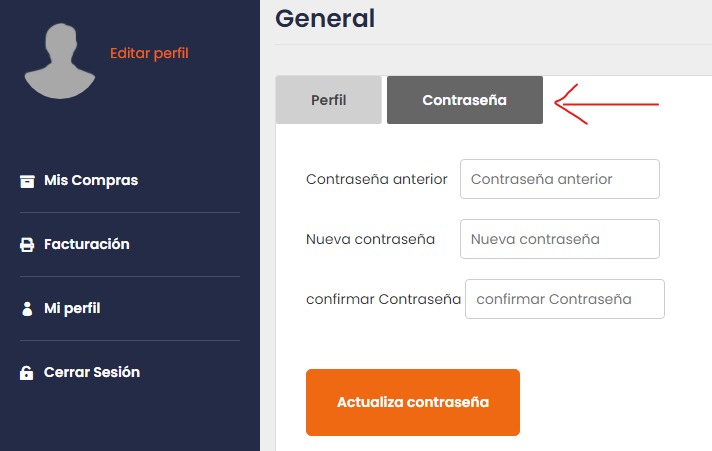Select the Contraseña tab

click(x=464, y=100)
